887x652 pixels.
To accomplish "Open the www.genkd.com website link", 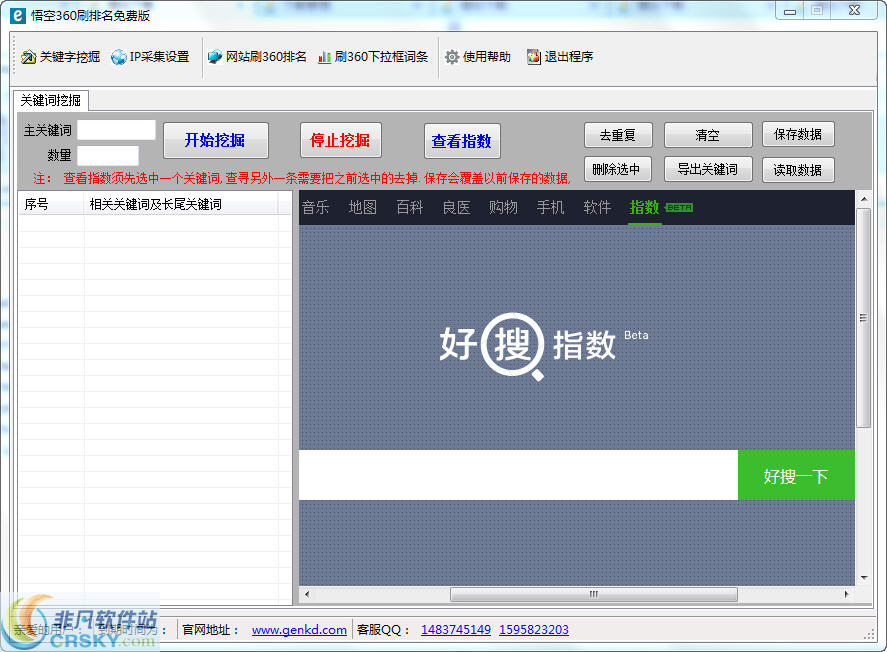I will pos(299,630).
